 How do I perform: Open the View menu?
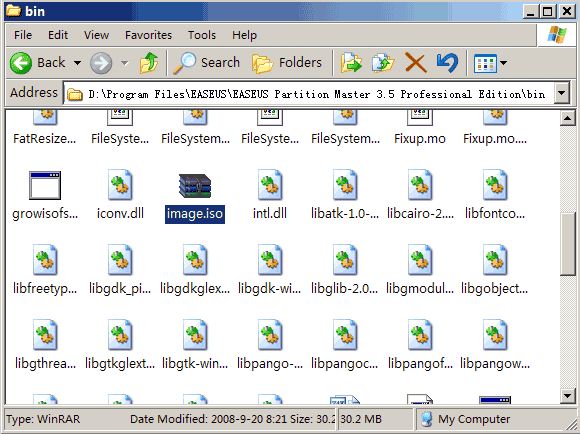[x=96, y=35]
